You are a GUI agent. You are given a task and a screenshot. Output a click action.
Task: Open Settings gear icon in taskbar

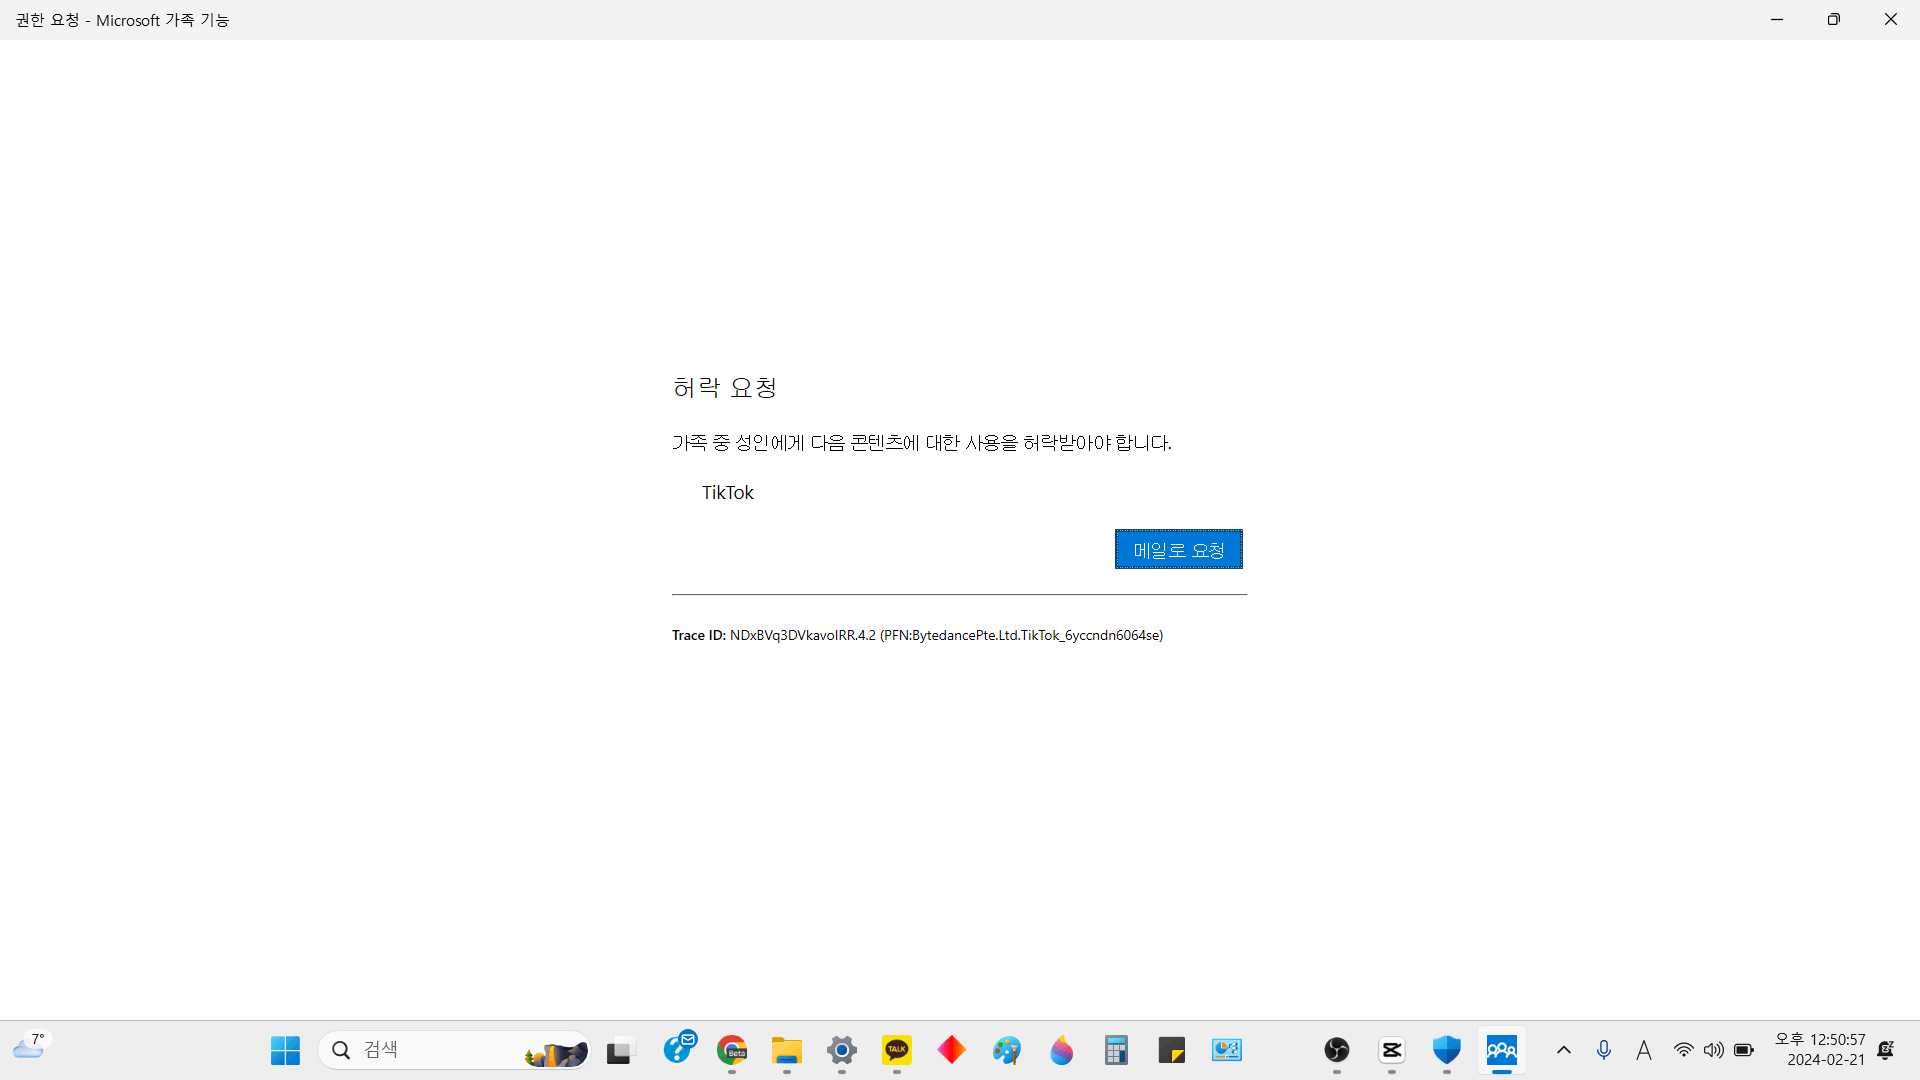point(842,1050)
